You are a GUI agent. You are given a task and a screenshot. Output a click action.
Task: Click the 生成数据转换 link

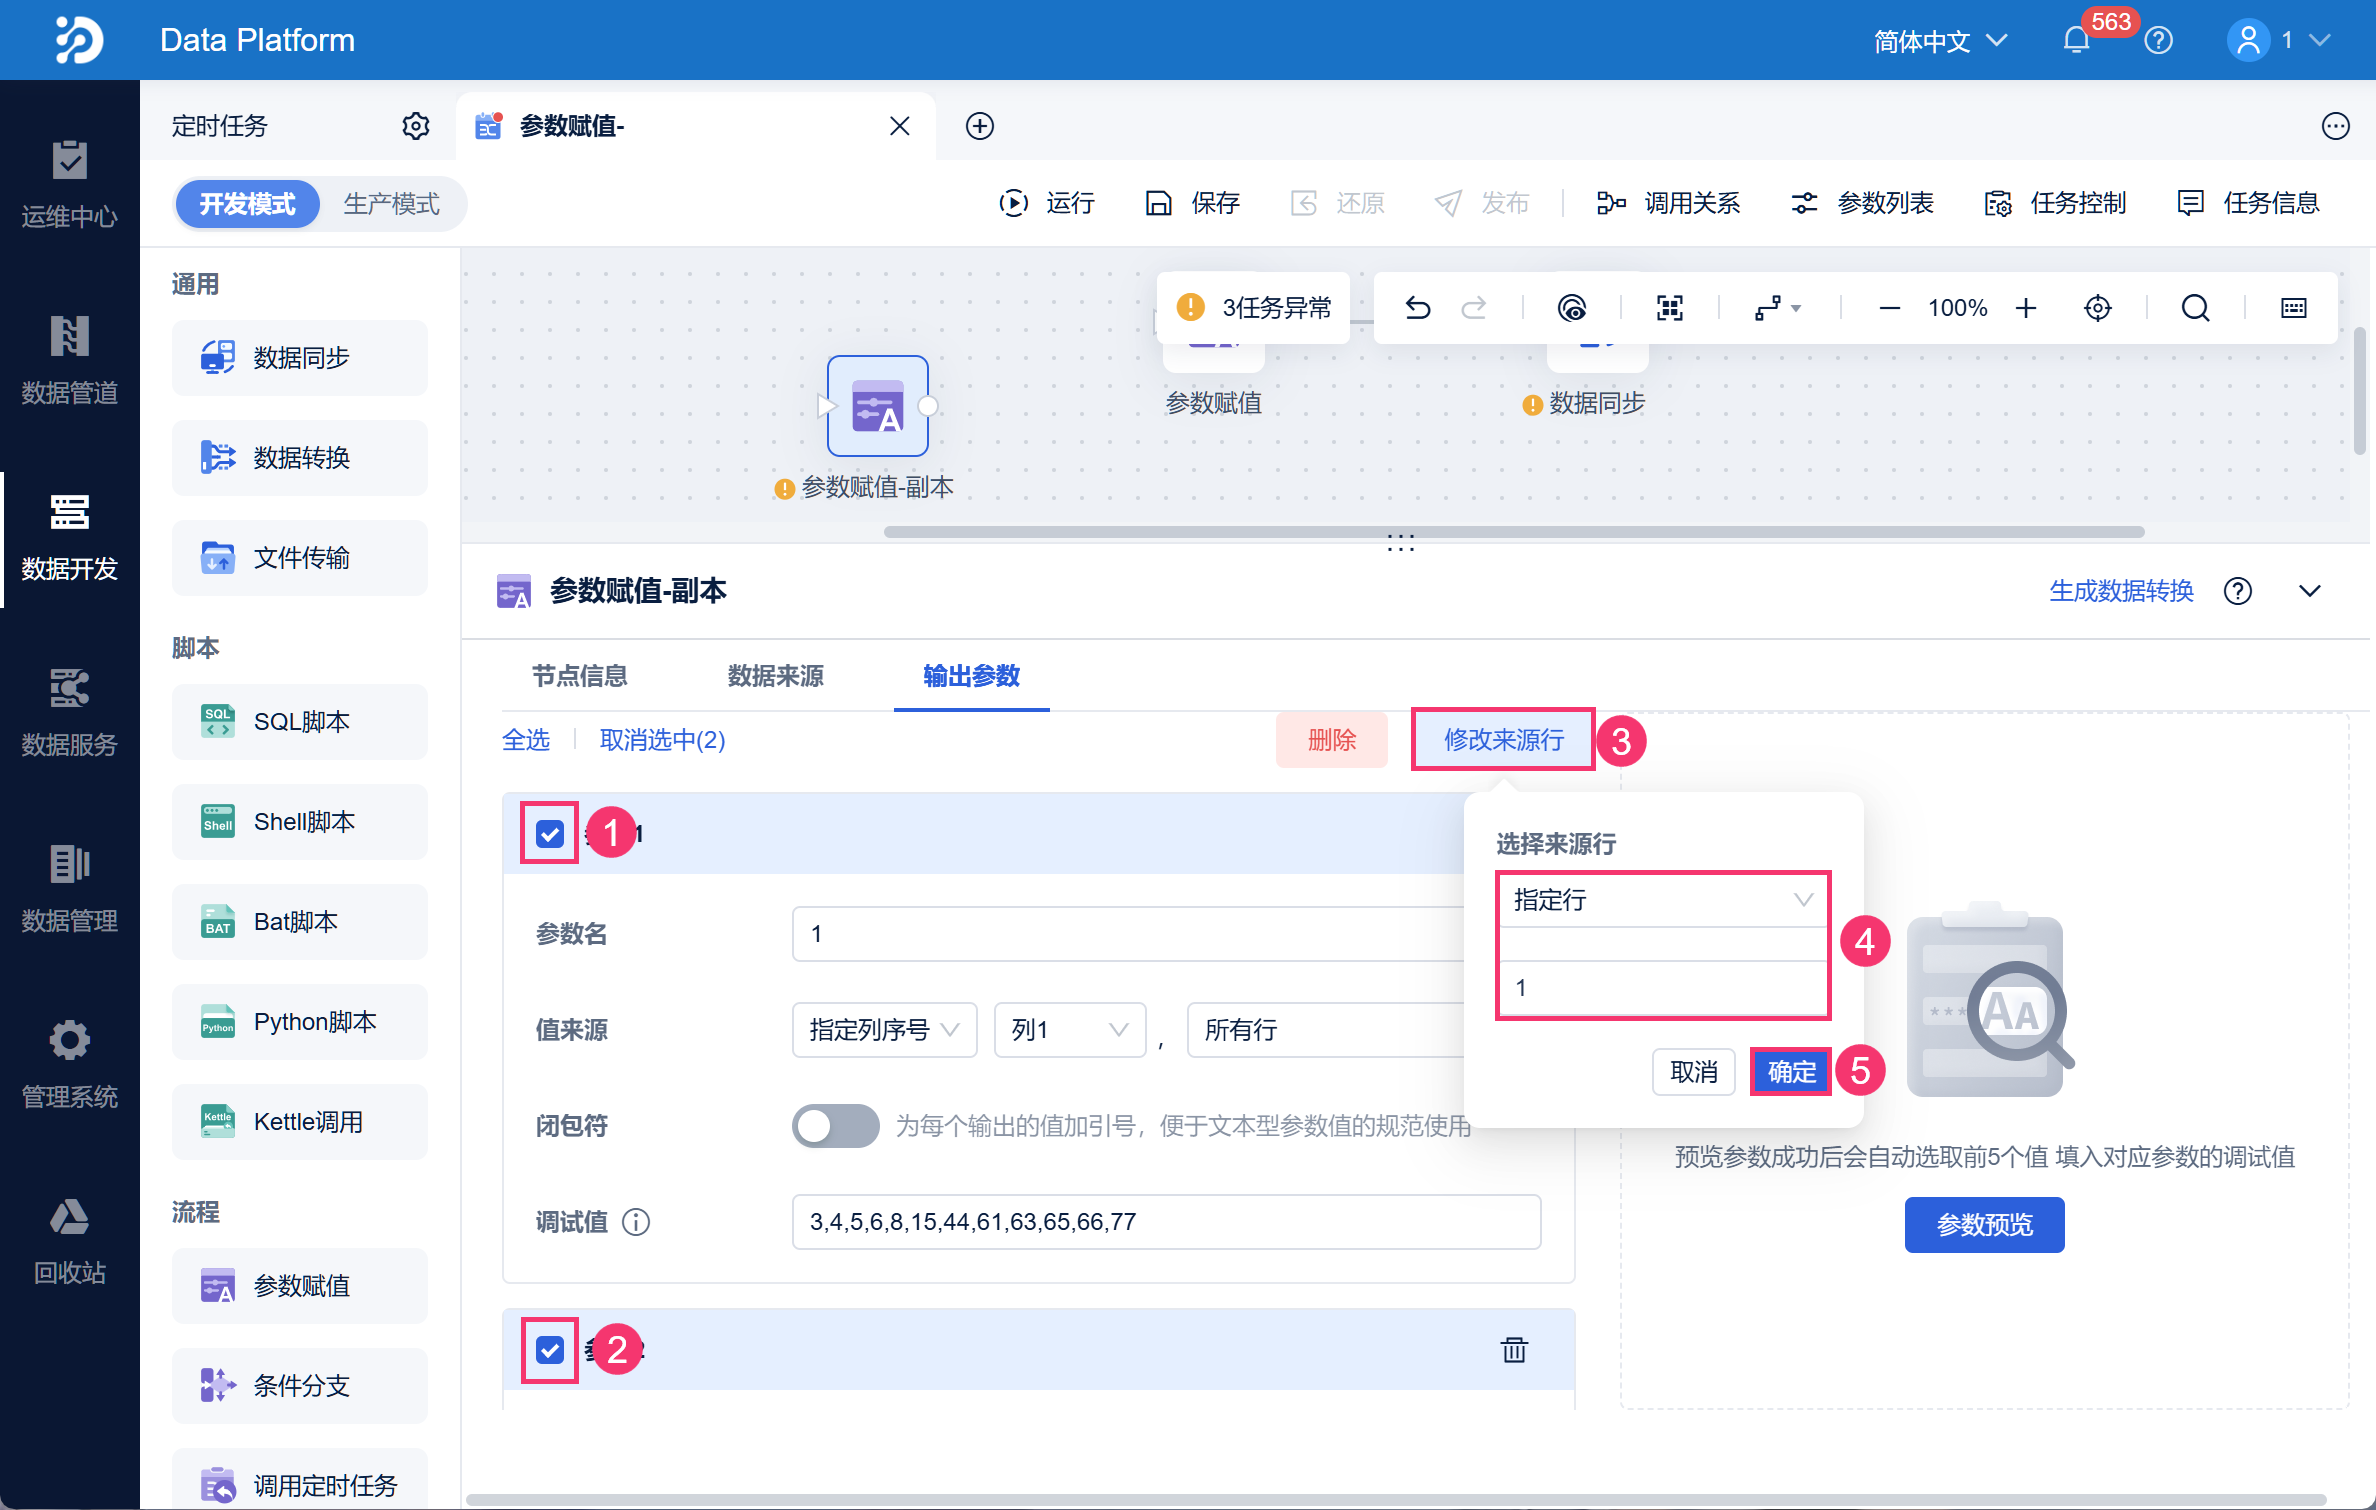(2122, 591)
